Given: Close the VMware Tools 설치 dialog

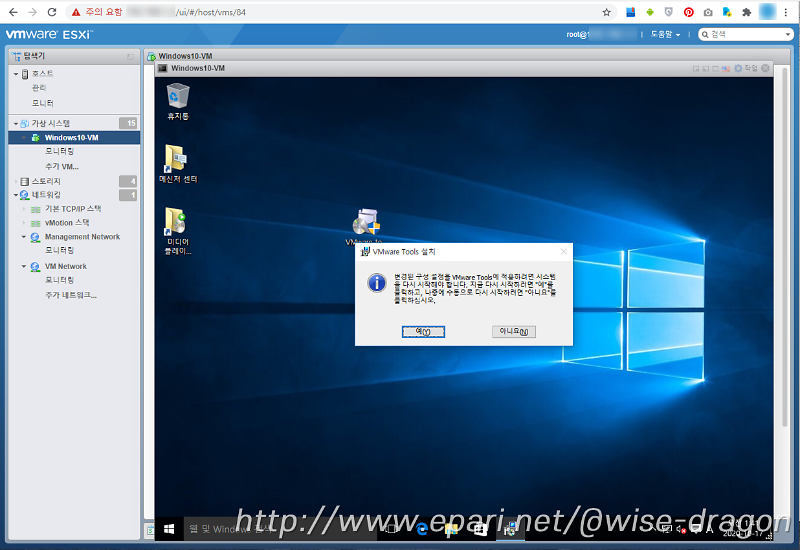Looking at the screenshot, I should 563,252.
